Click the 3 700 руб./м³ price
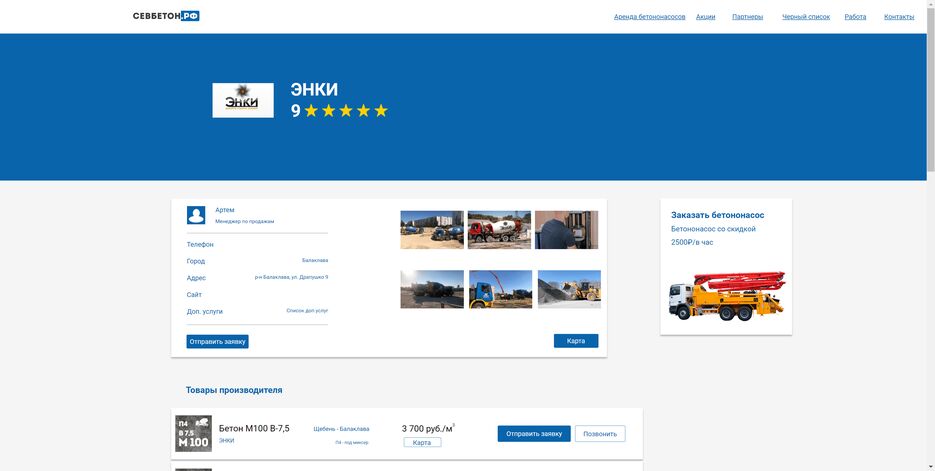Screen dimensions: 935x471 click(428, 428)
